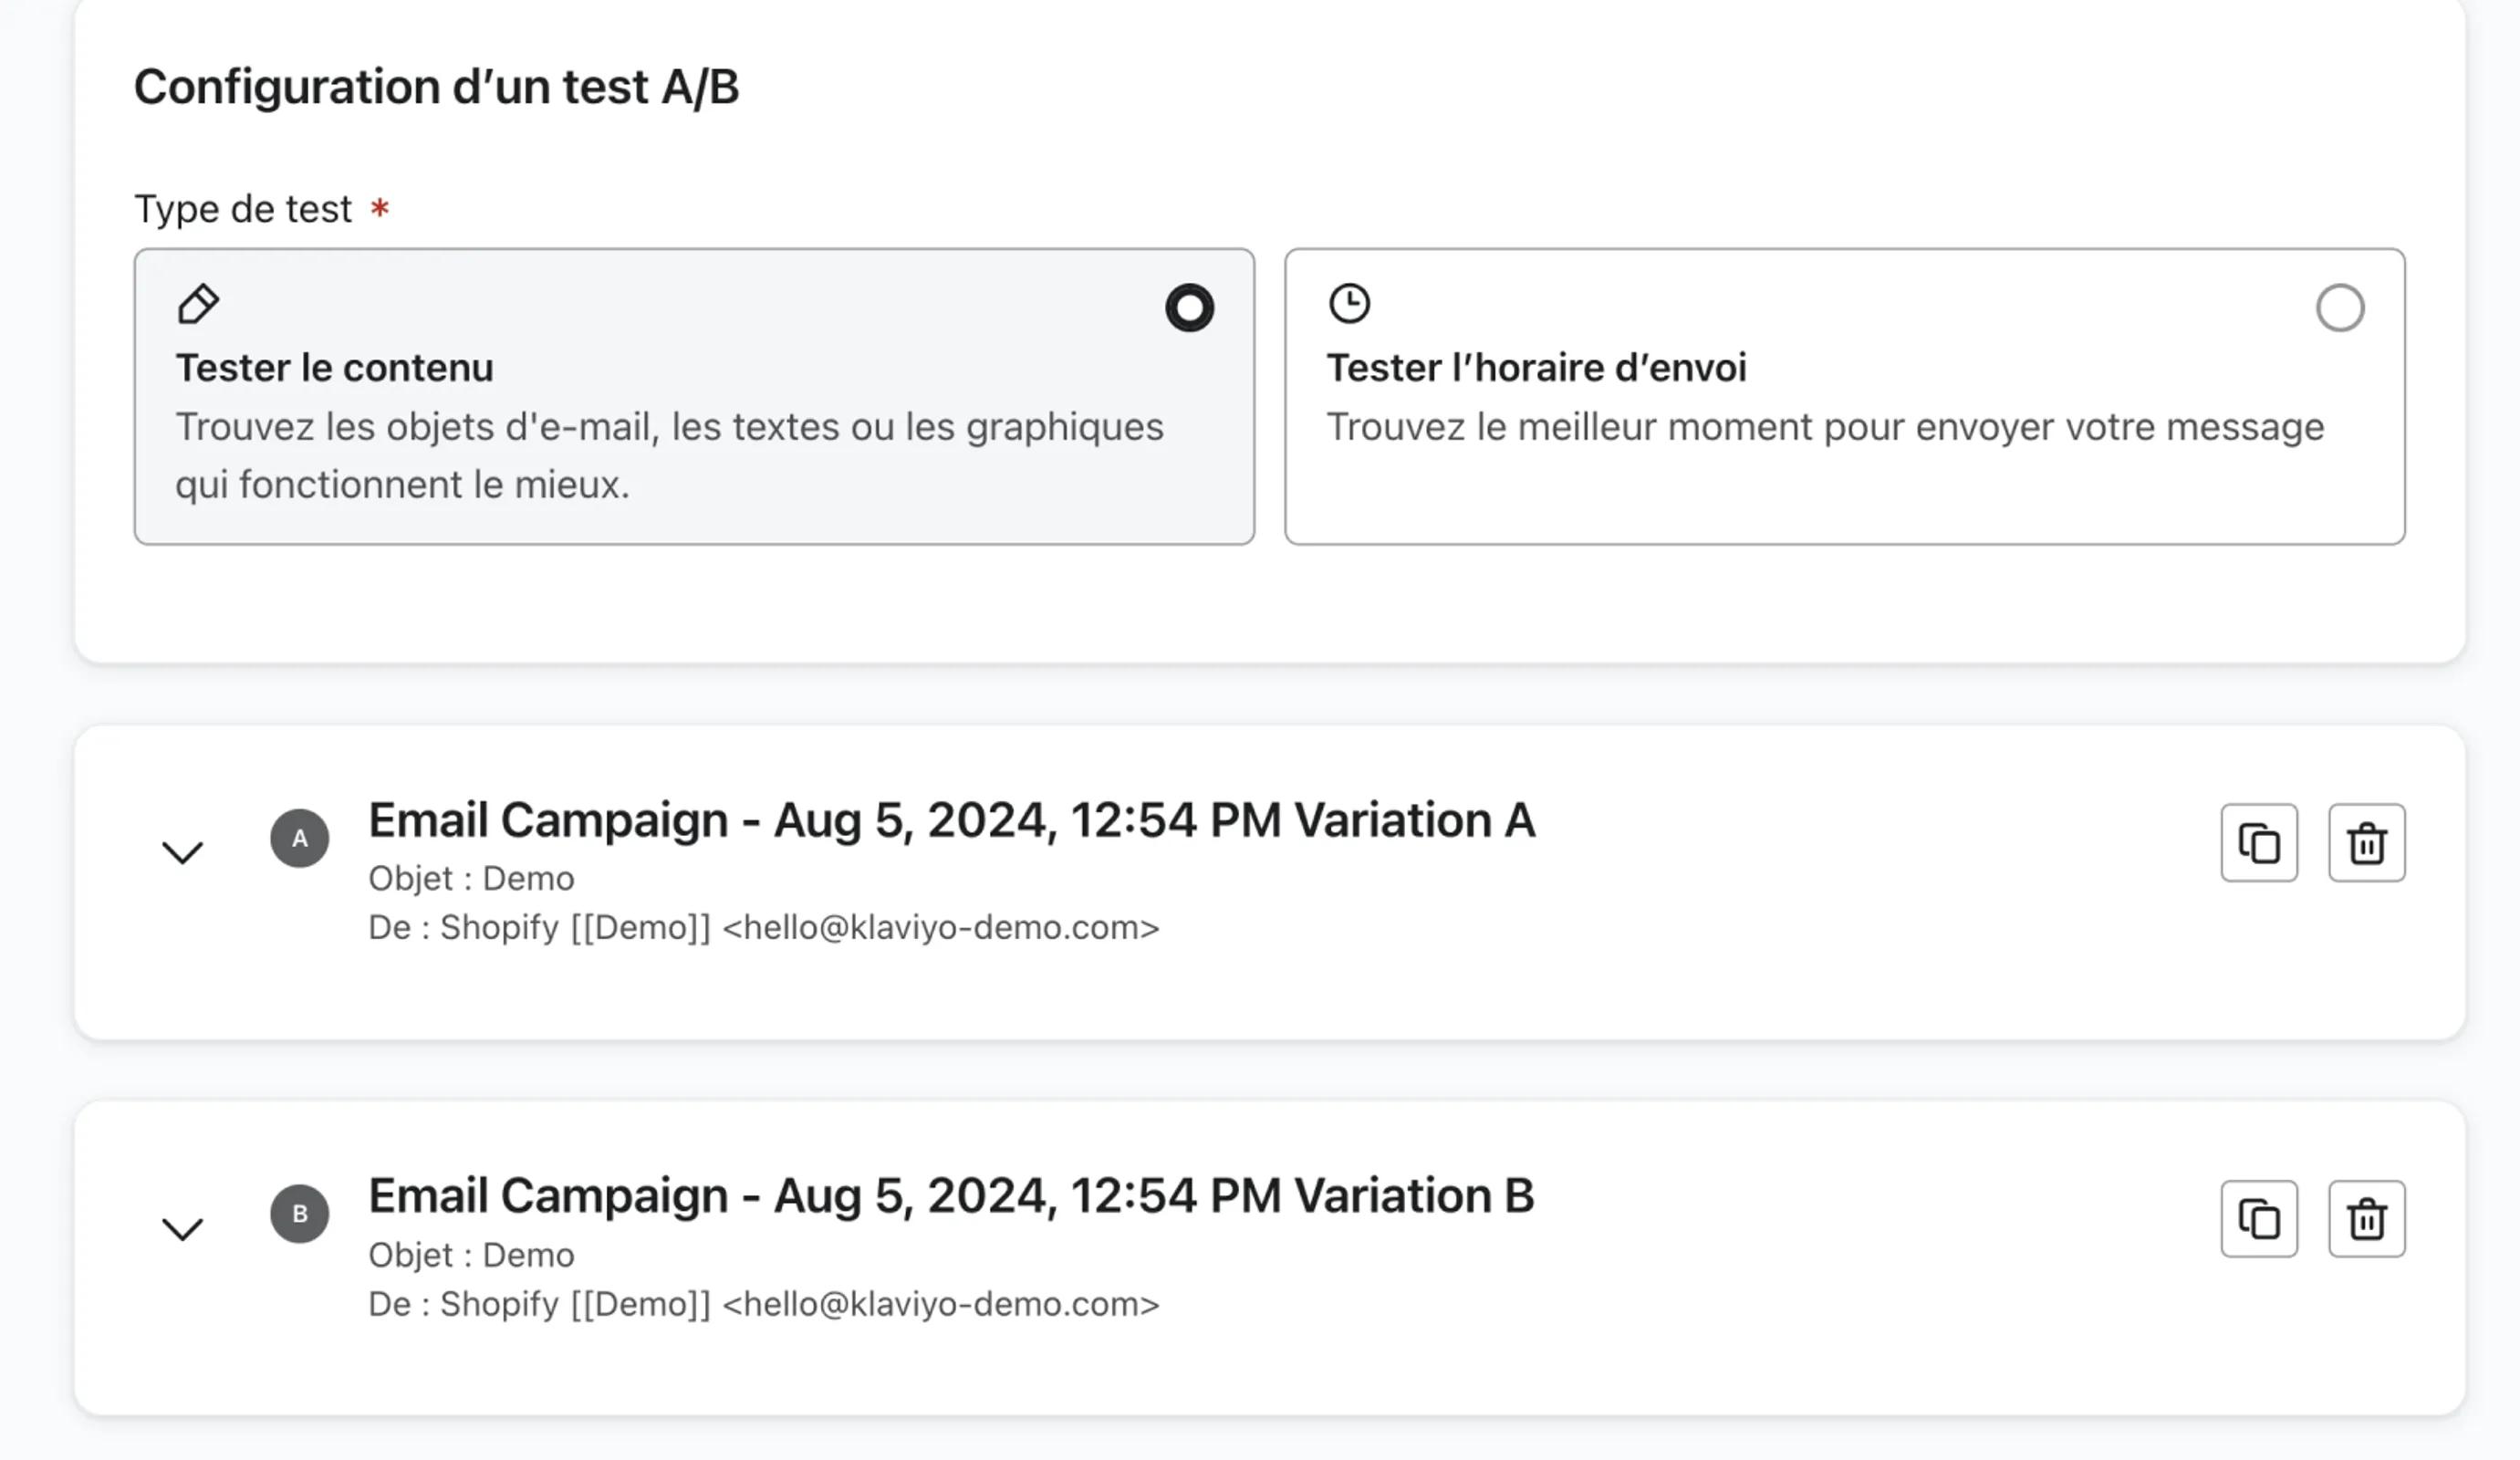The height and width of the screenshot is (1460, 2520).
Task: Click the pencil icon in the content test card
Action: (198, 304)
